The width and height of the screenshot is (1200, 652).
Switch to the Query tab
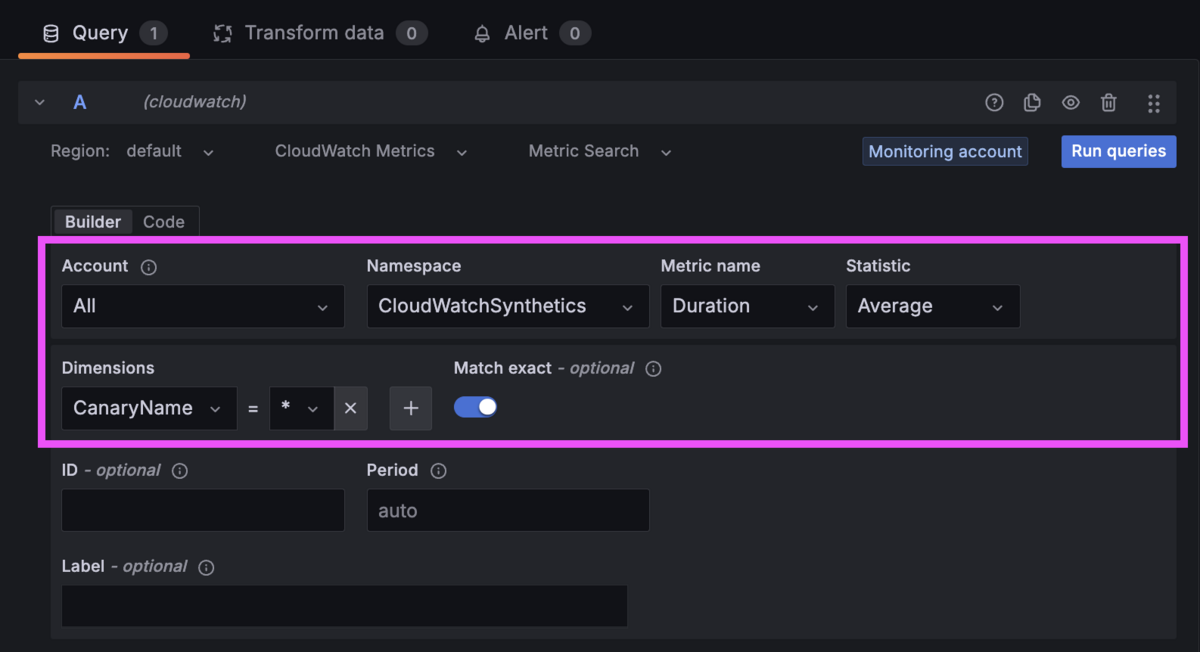coord(104,33)
